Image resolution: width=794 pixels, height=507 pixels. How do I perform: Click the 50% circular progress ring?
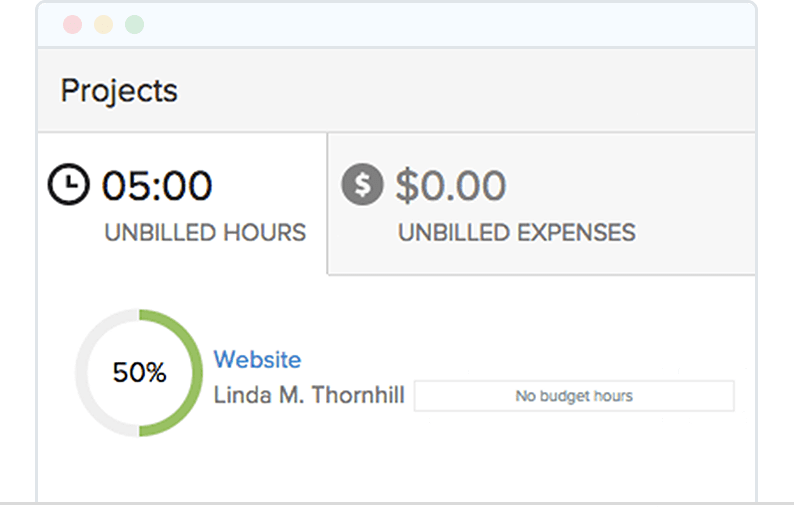[x=139, y=373]
